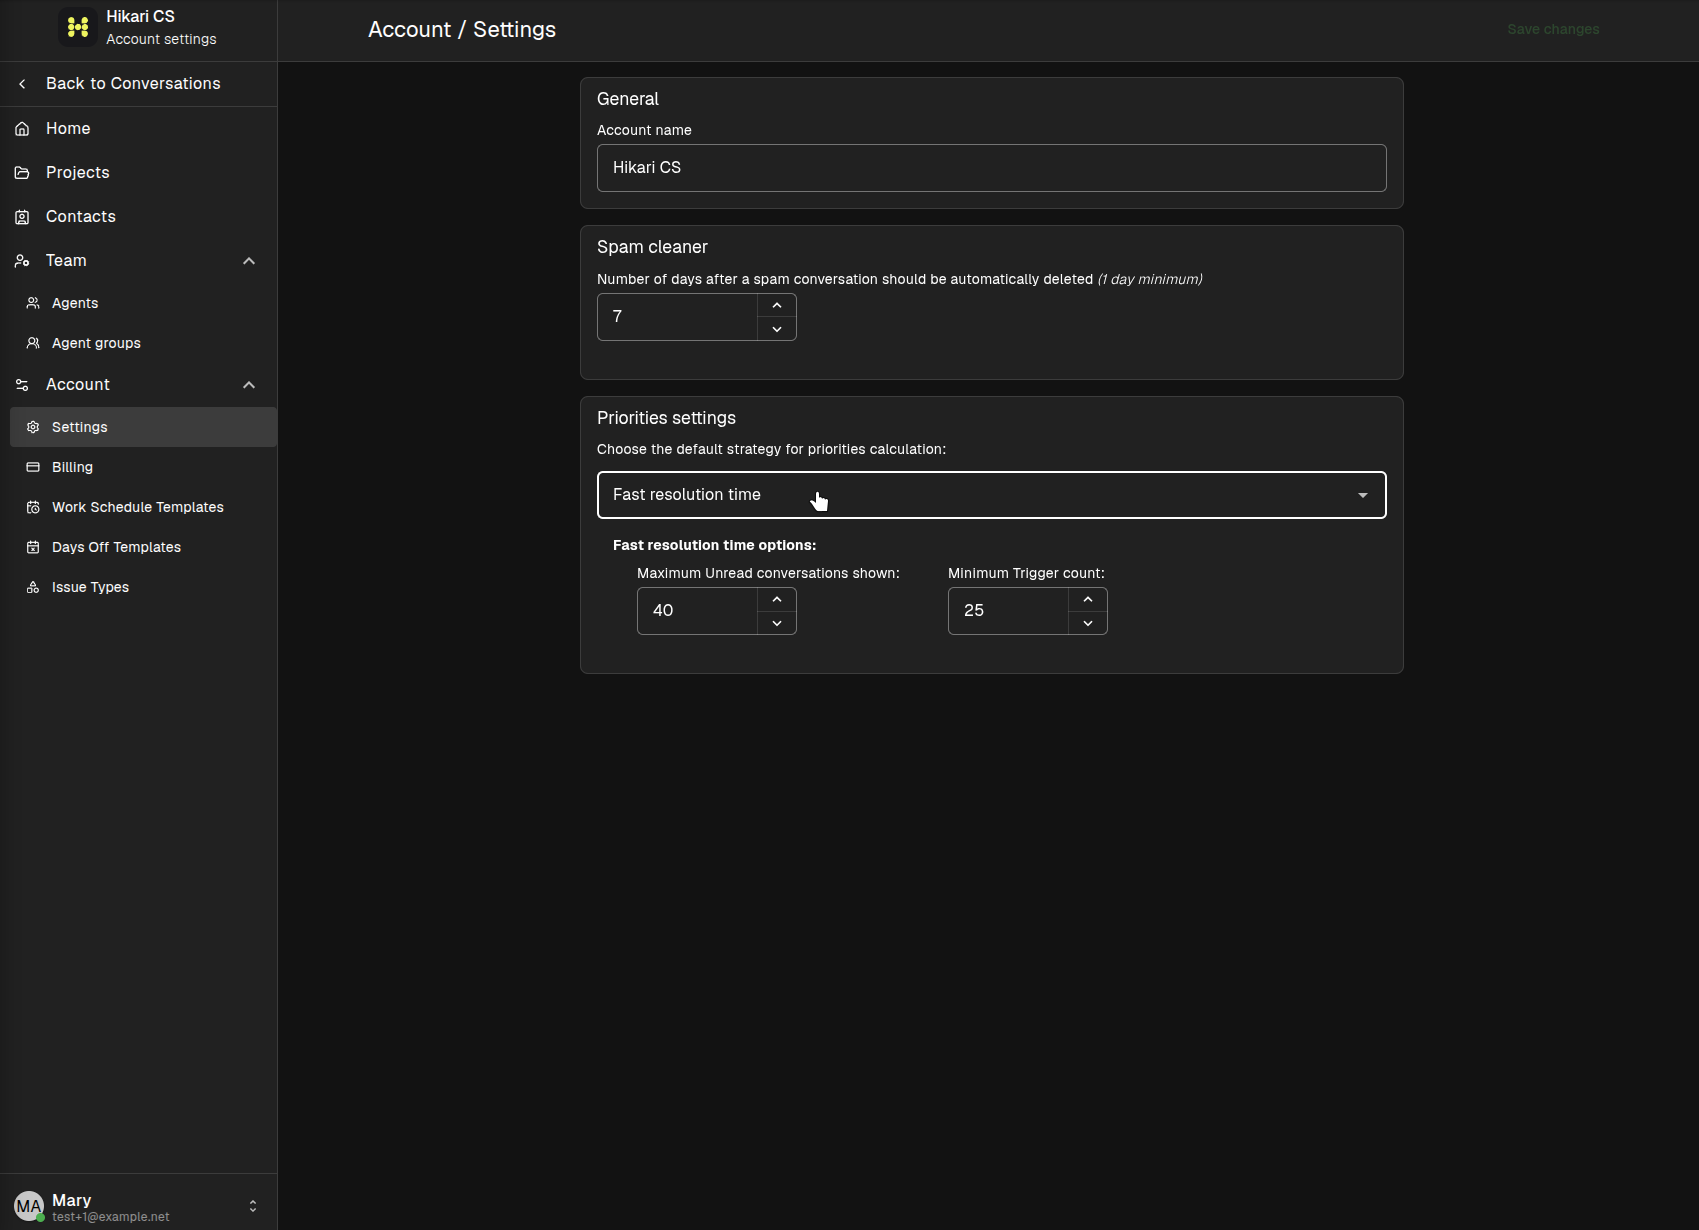Viewport: 1699px width, 1230px height.
Task: Open the user menu switcher arrows
Action: 253,1206
